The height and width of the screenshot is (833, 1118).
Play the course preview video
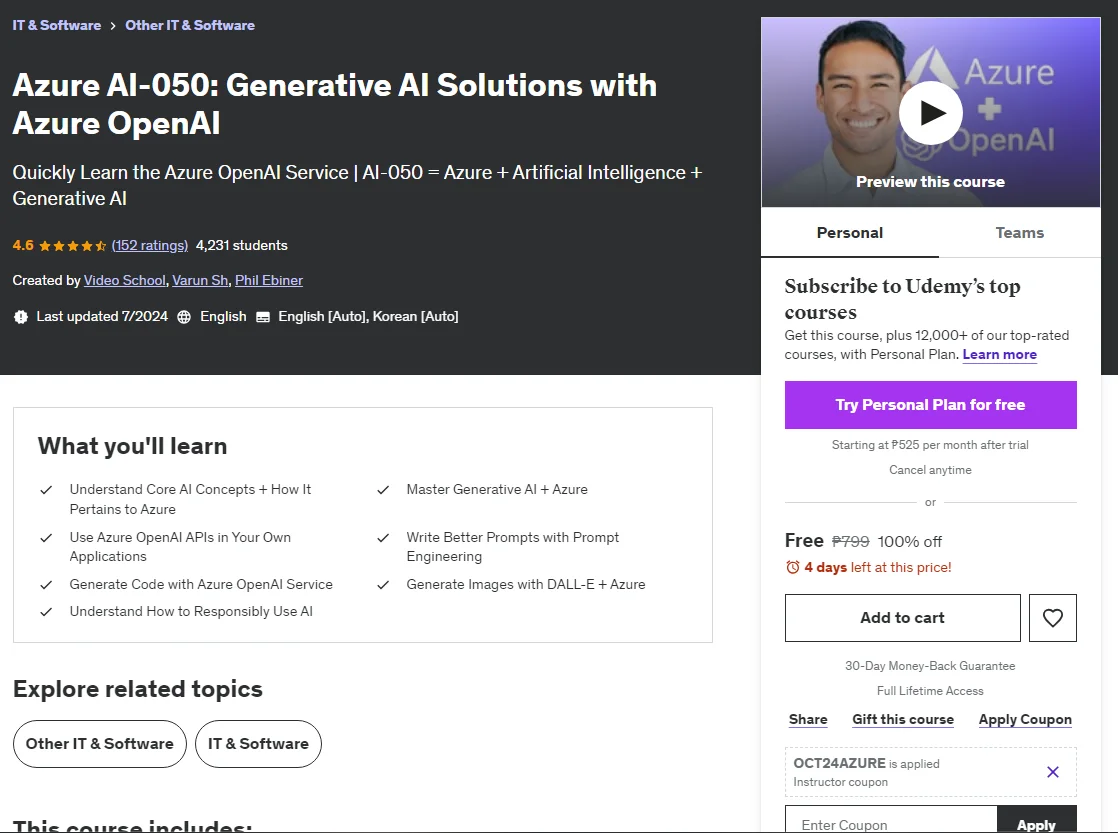(x=930, y=113)
